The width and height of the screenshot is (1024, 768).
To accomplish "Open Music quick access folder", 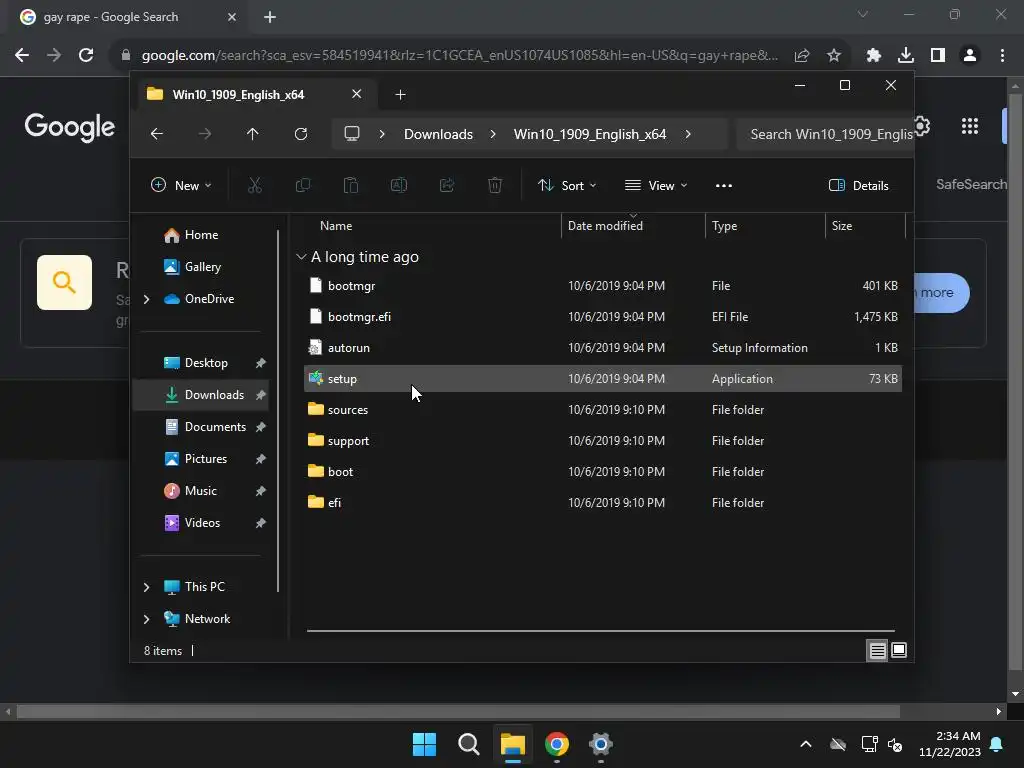I will (x=200, y=491).
